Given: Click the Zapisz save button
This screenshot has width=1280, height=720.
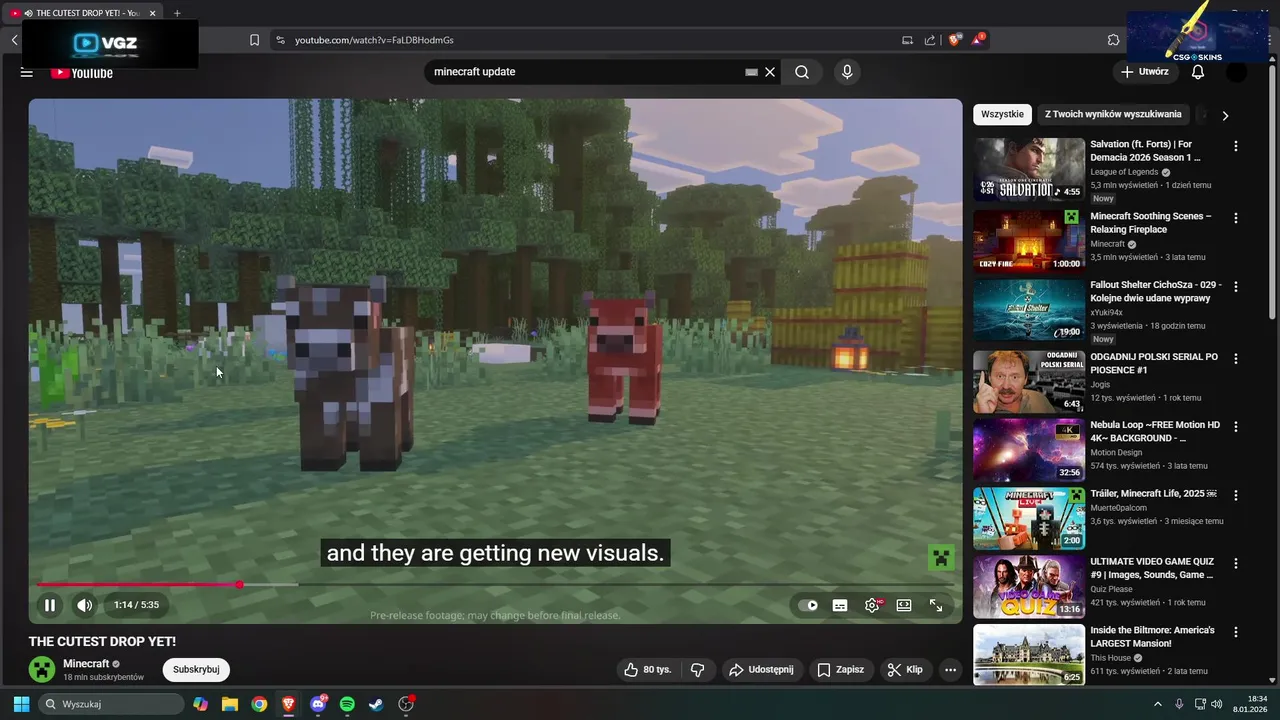Looking at the screenshot, I should click(840, 670).
